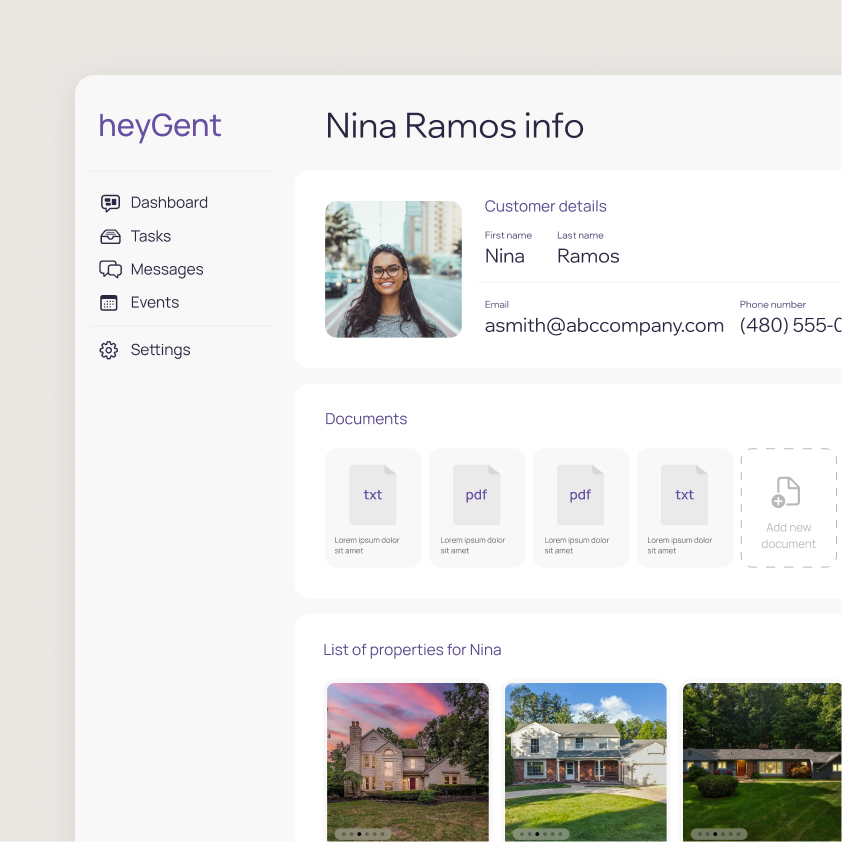Viewport: 842px width, 842px height.
Task: Click the Events calendar icon
Action: tap(110, 303)
